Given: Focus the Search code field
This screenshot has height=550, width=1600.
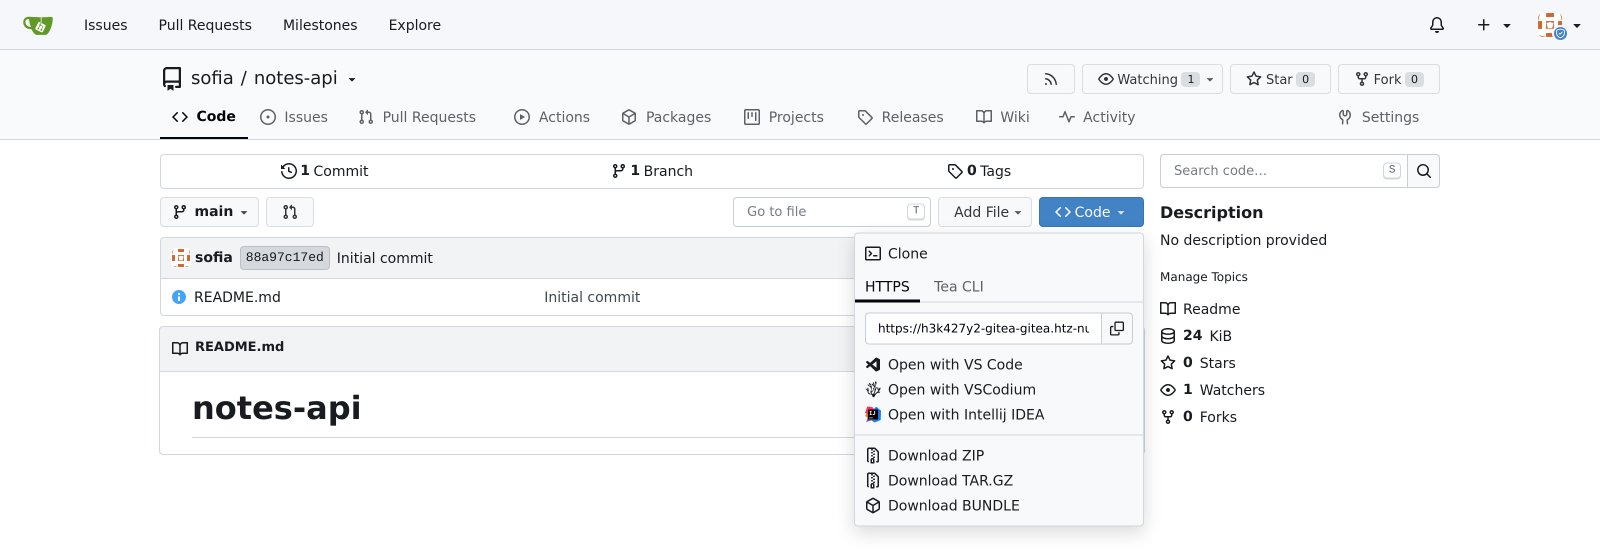Looking at the screenshot, I should (1283, 171).
